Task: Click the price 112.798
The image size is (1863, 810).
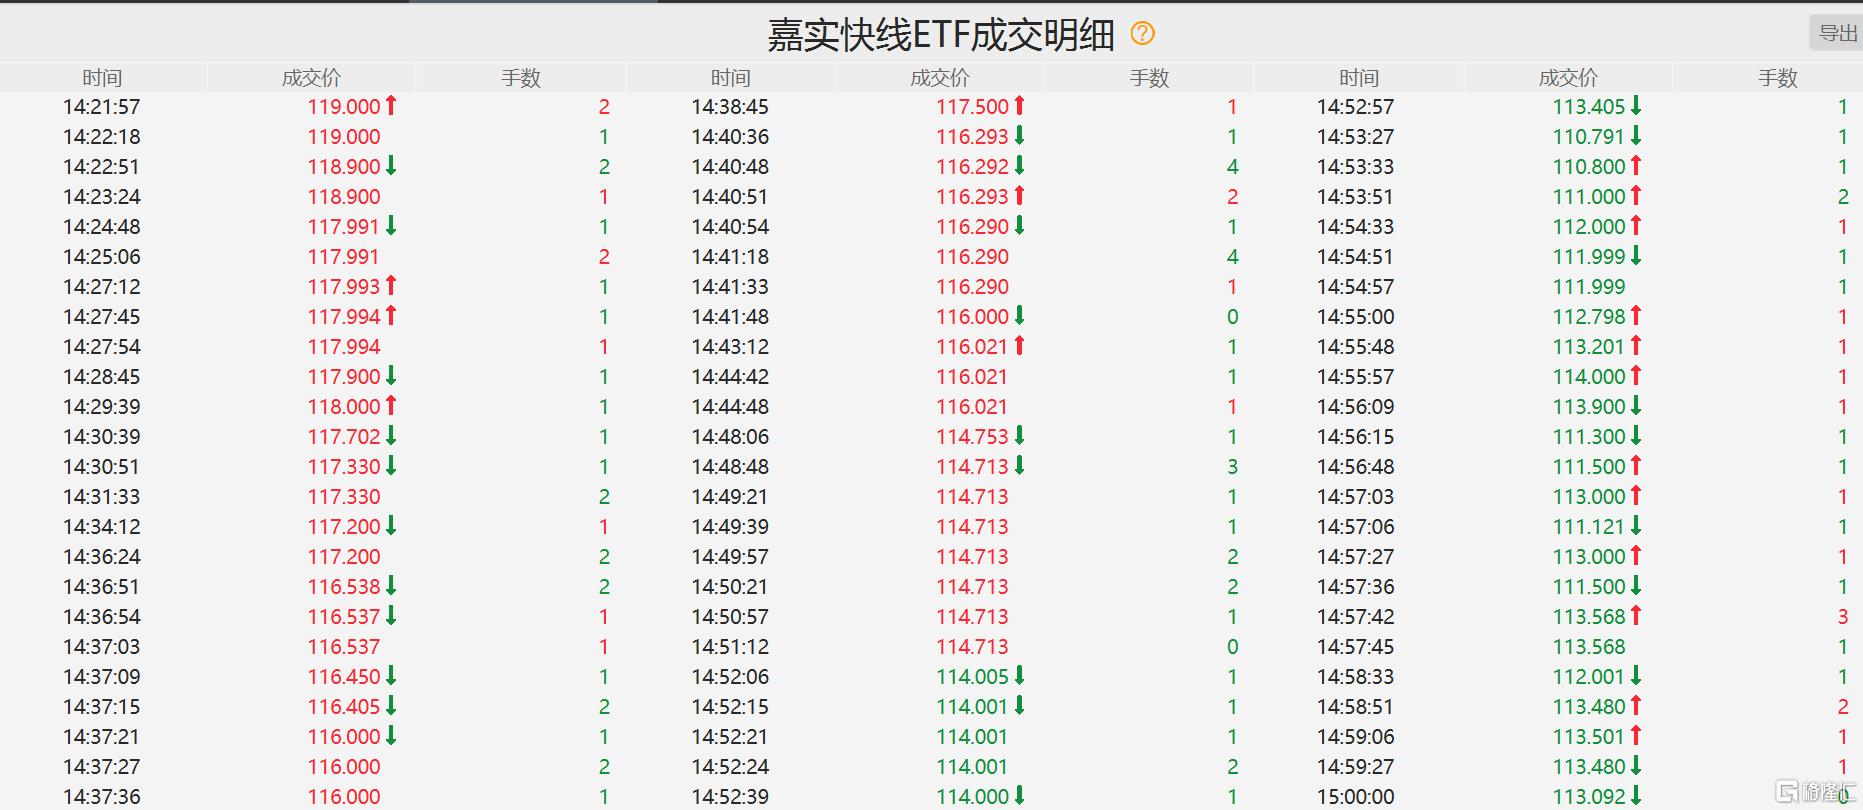Action: [x=1589, y=317]
